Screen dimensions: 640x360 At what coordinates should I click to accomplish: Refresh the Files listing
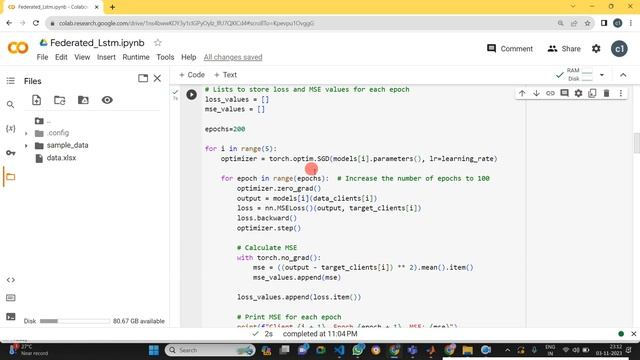(60, 100)
